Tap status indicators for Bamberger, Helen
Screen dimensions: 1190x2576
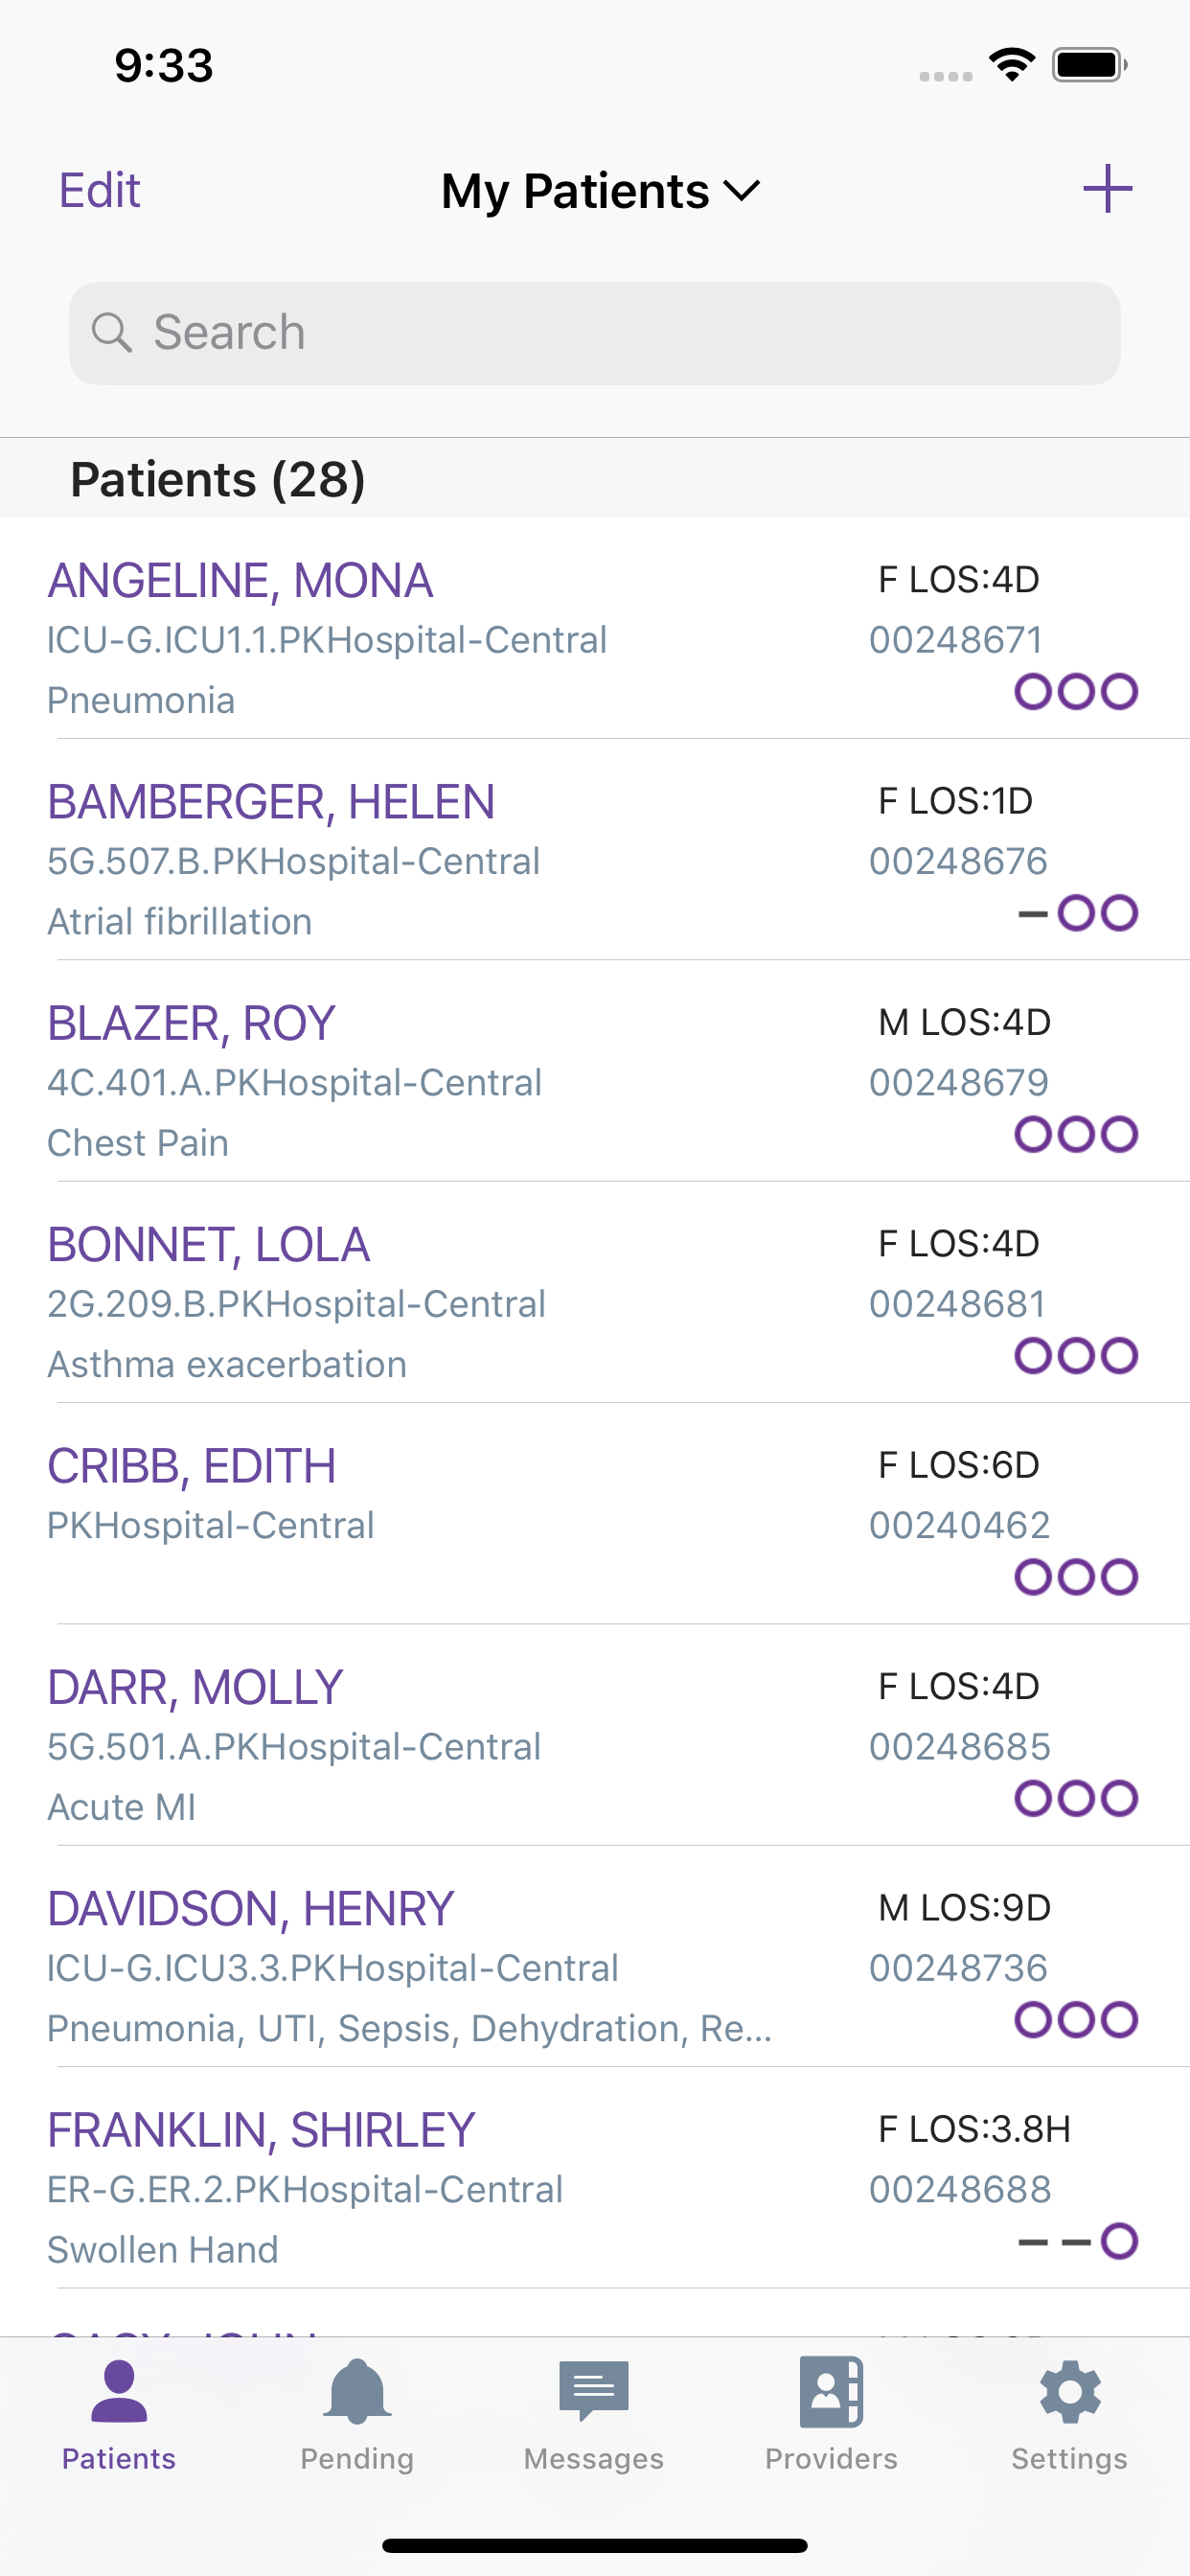coord(1077,913)
